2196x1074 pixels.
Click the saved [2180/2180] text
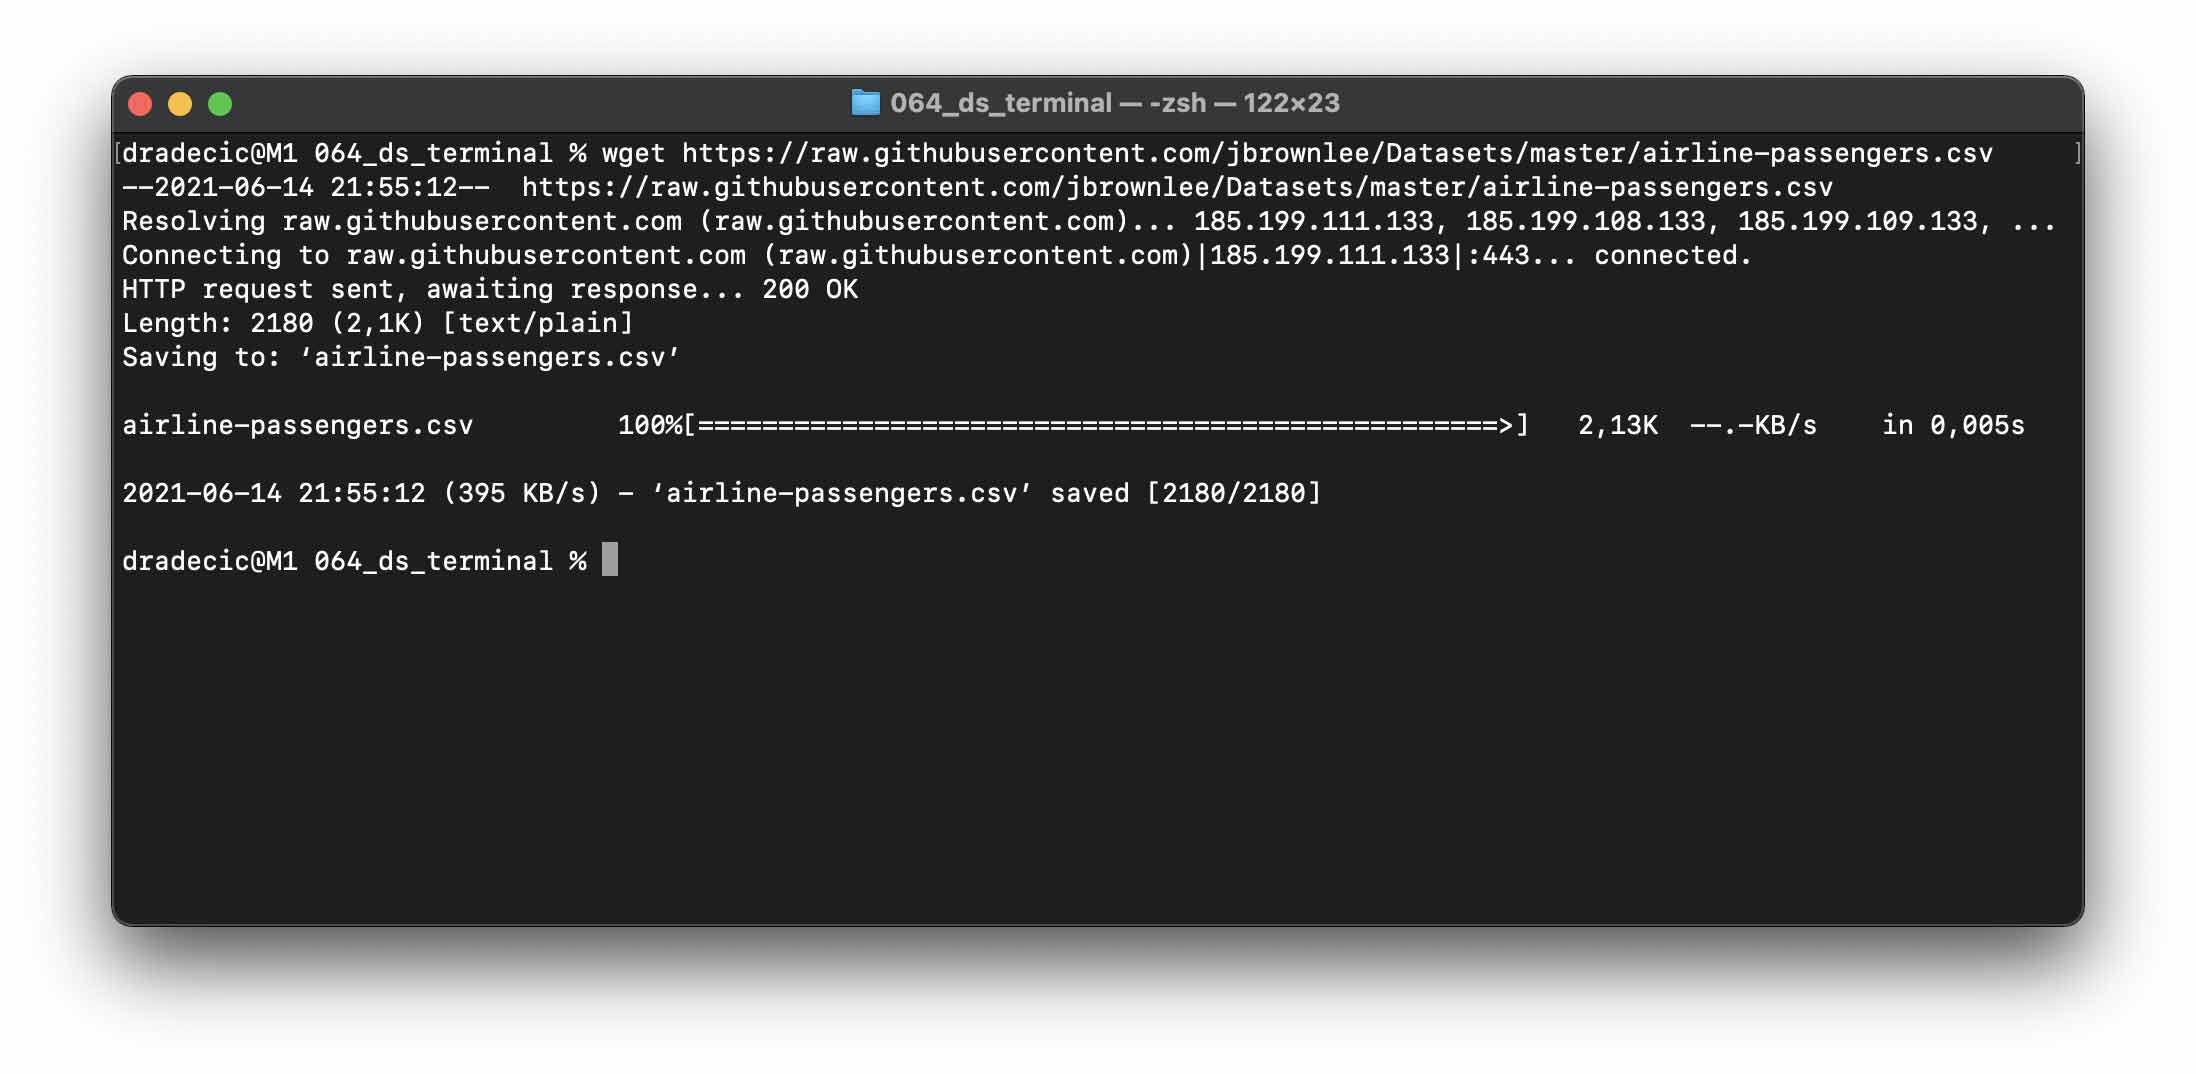click(1185, 493)
